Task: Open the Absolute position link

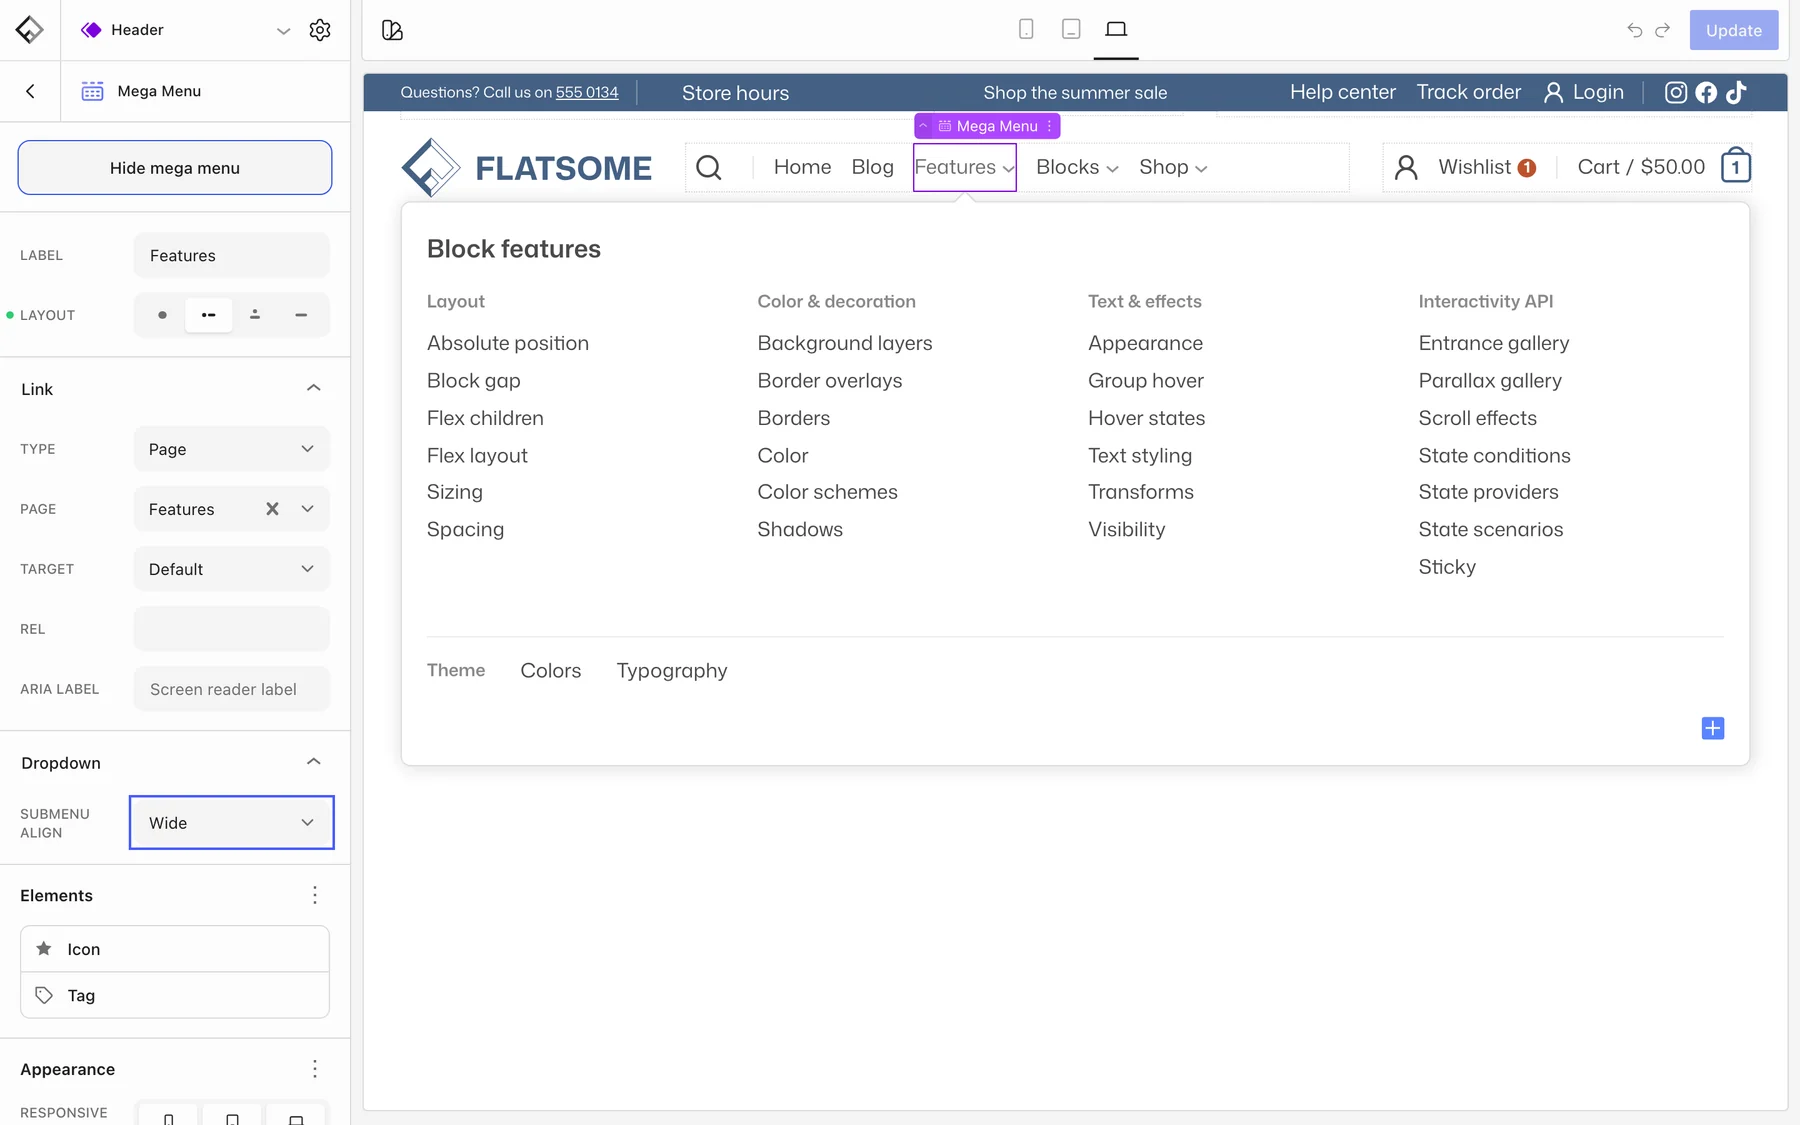Action: click(x=508, y=343)
